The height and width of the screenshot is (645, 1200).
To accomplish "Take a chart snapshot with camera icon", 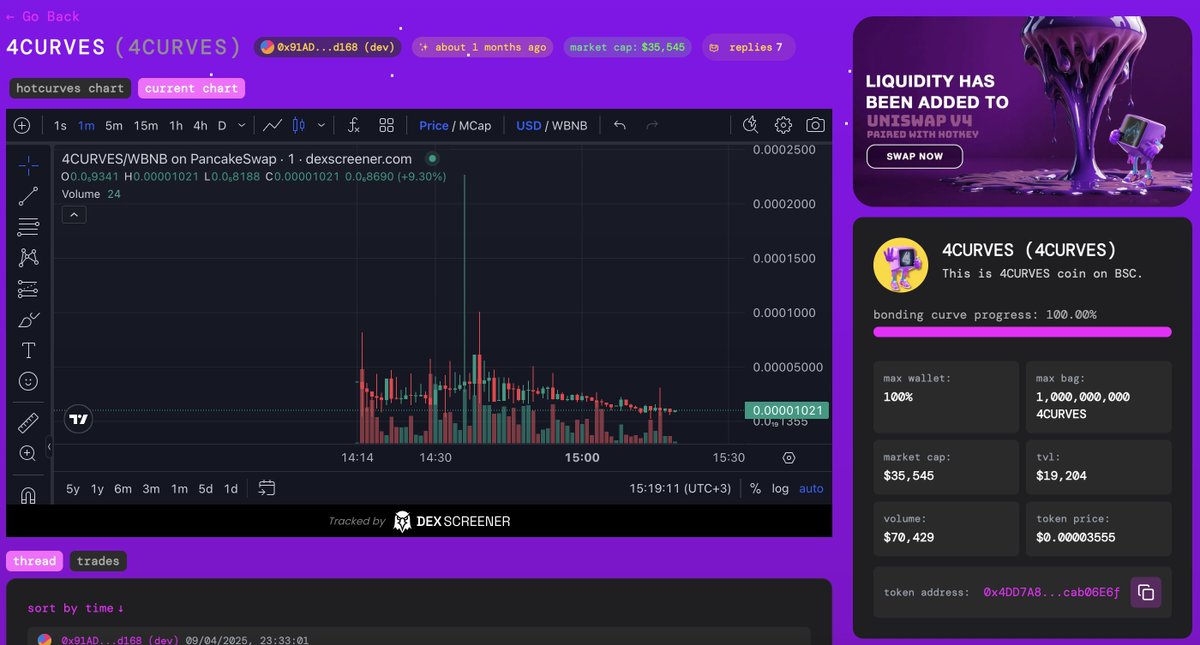I will [x=816, y=125].
